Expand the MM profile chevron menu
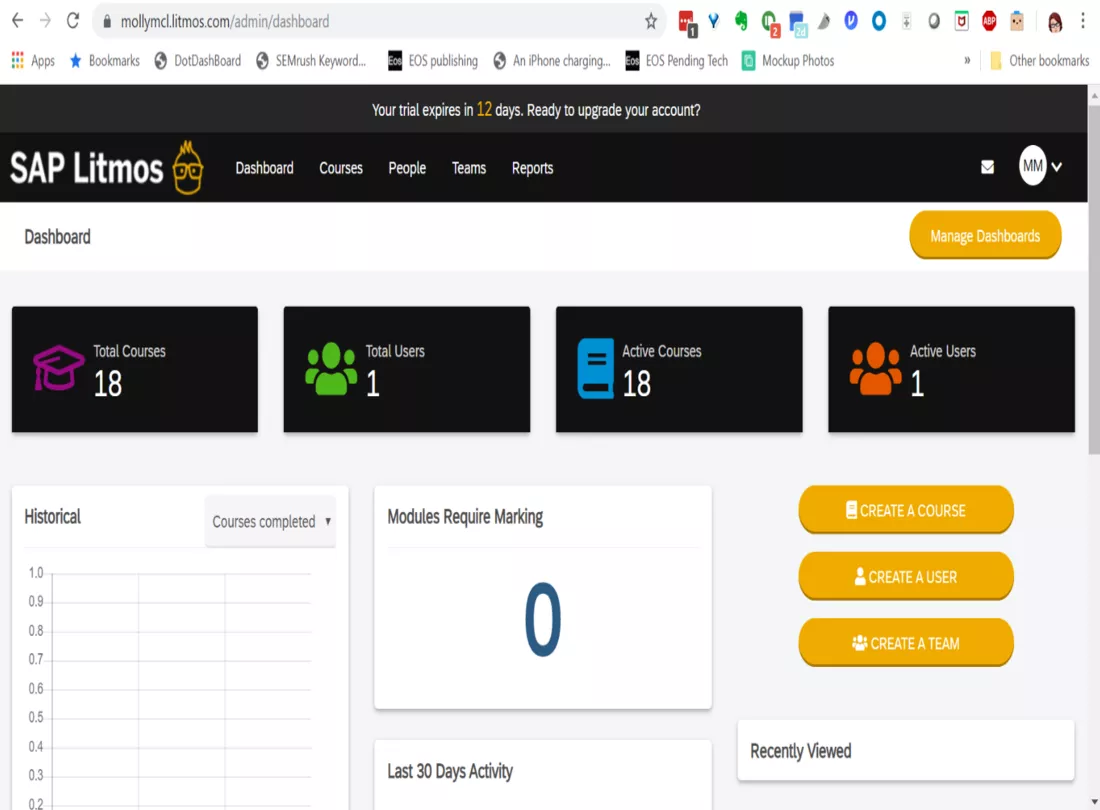1100x810 pixels. (1056, 167)
